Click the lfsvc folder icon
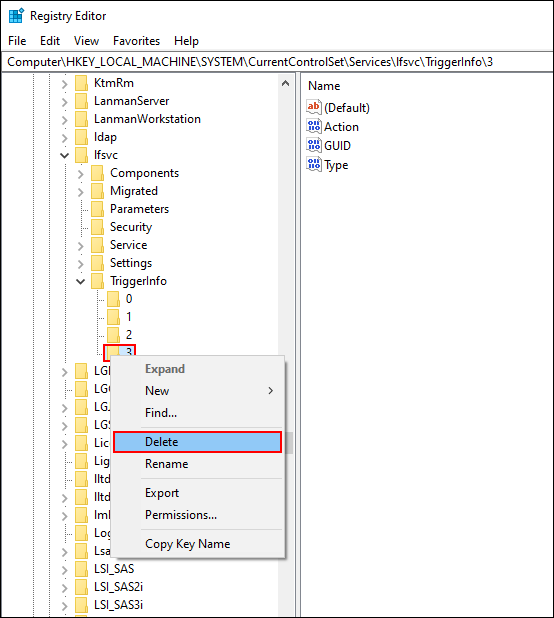Viewport: 554px width, 618px height. [82, 155]
